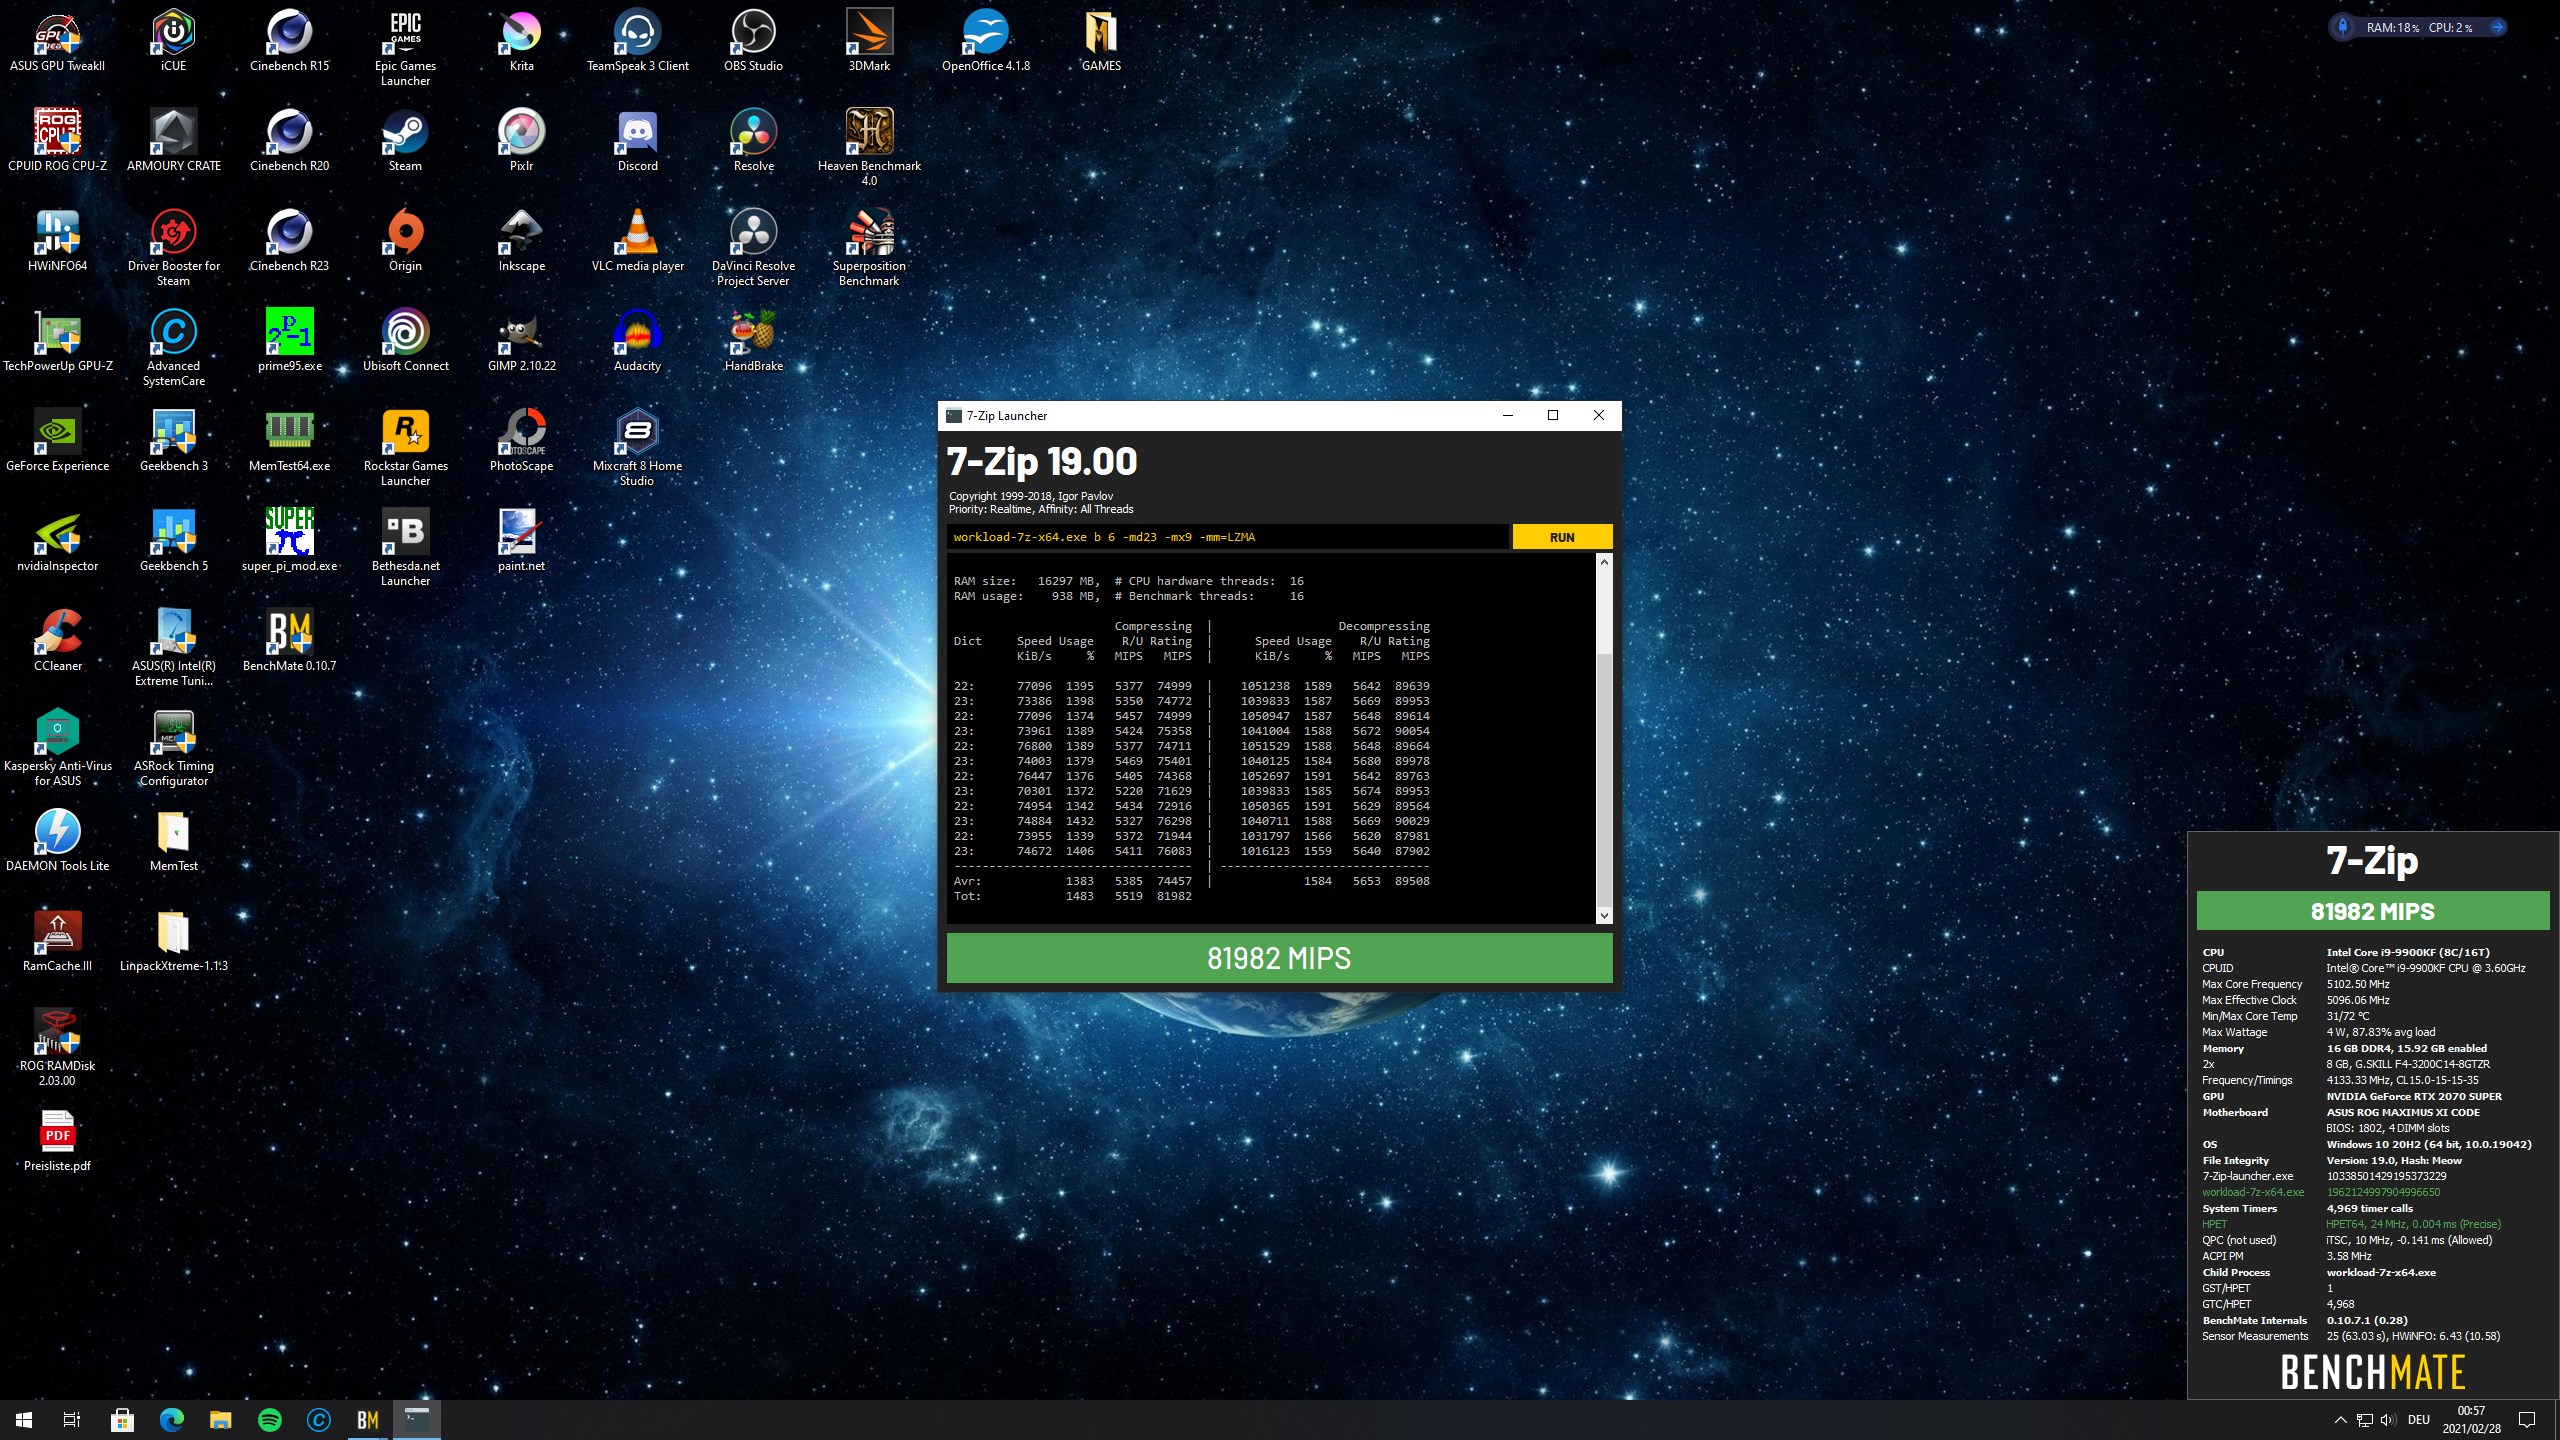Image resolution: width=2560 pixels, height=1440 pixels.
Task: Open Discord desktop icon
Action: tap(637, 141)
